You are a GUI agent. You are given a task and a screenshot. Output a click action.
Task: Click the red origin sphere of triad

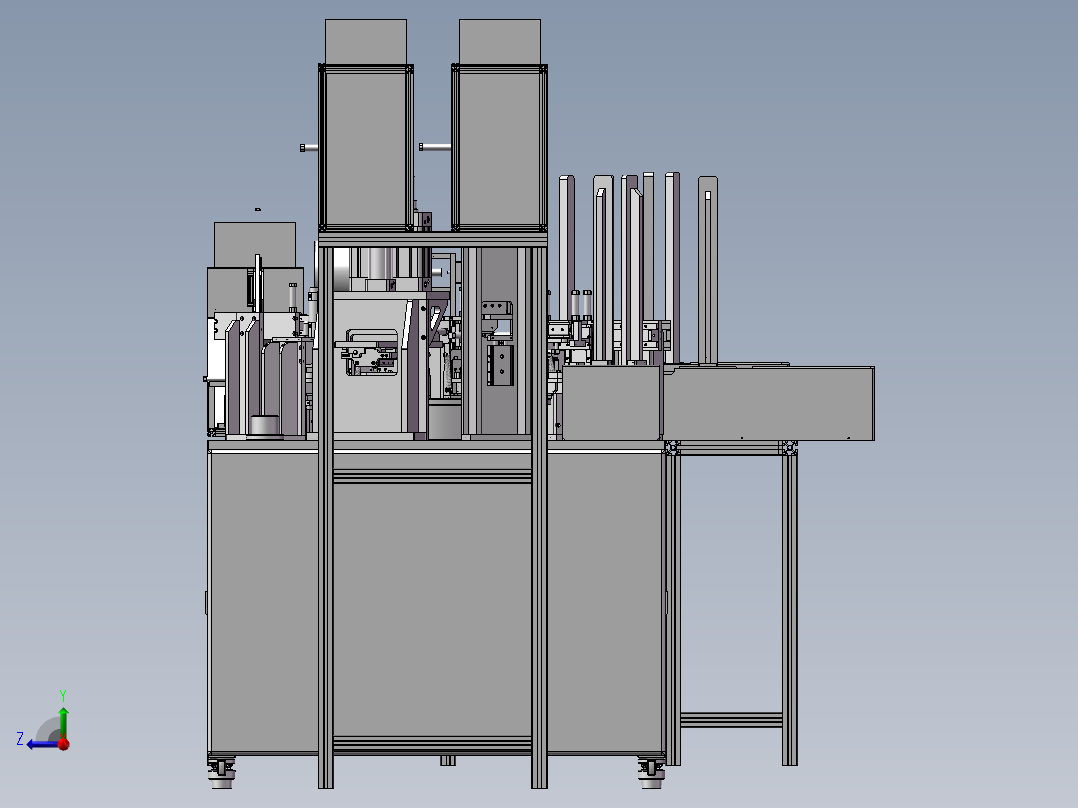(63, 743)
